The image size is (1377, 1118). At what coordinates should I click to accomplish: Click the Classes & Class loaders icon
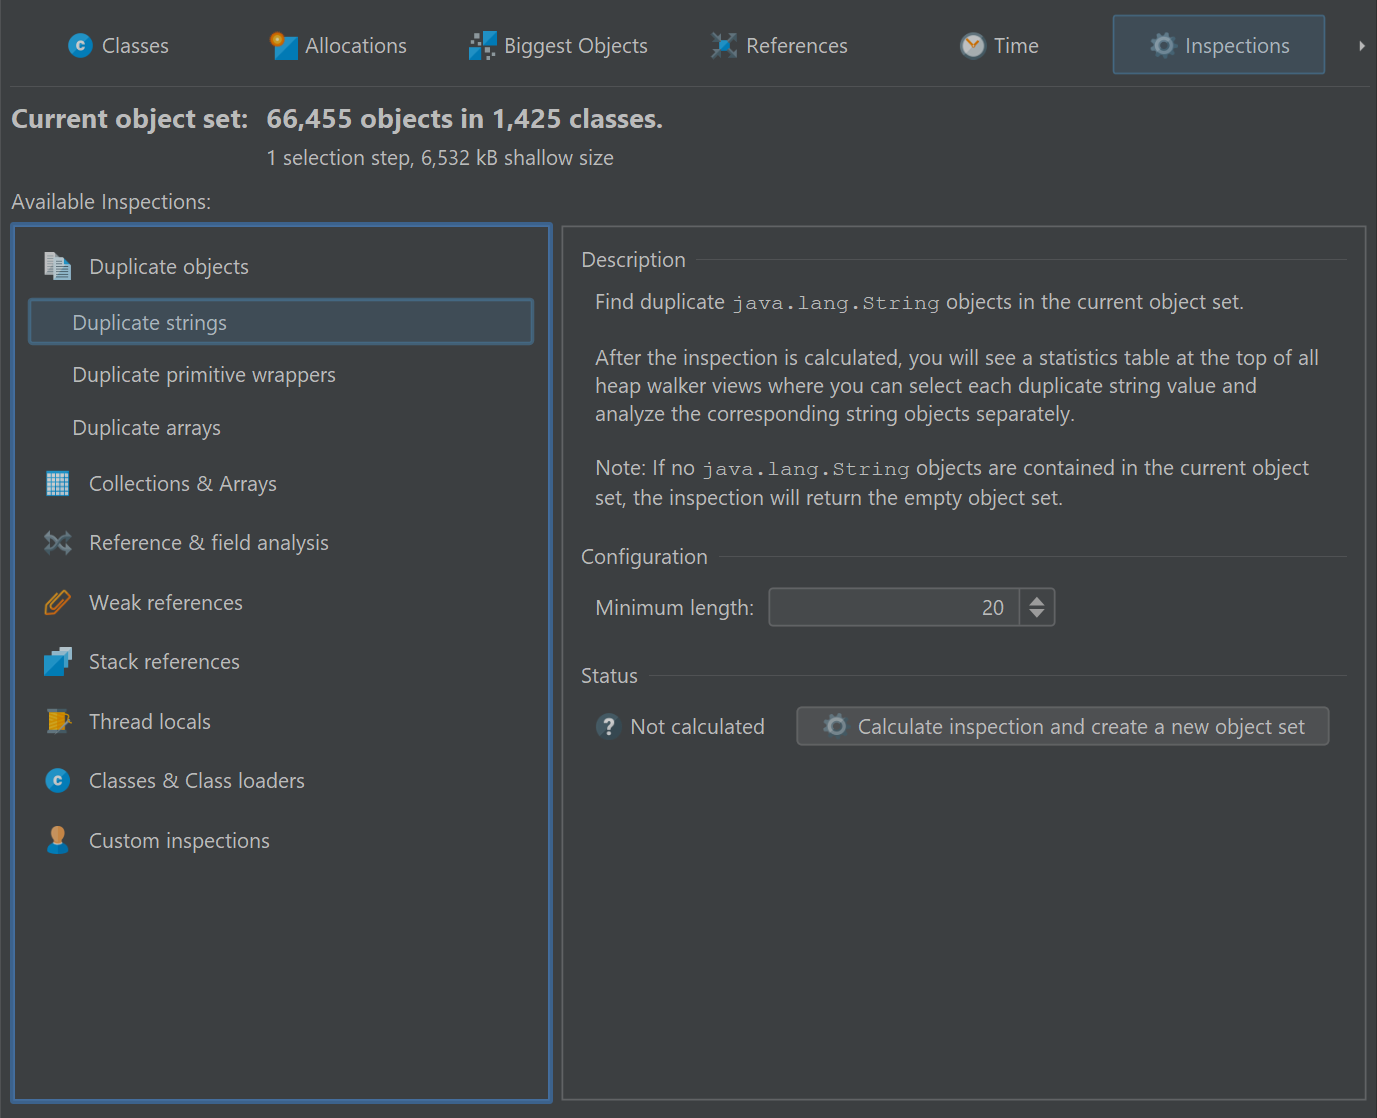point(57,780)
